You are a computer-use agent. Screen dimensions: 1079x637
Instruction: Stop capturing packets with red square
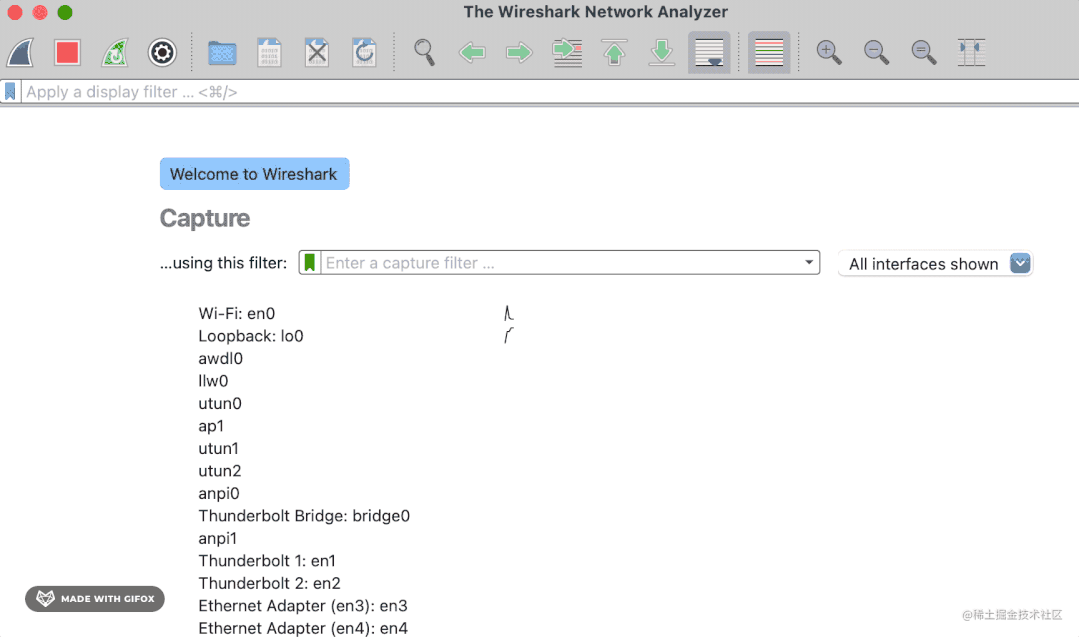pyautogui.click(x=67, y=52)
